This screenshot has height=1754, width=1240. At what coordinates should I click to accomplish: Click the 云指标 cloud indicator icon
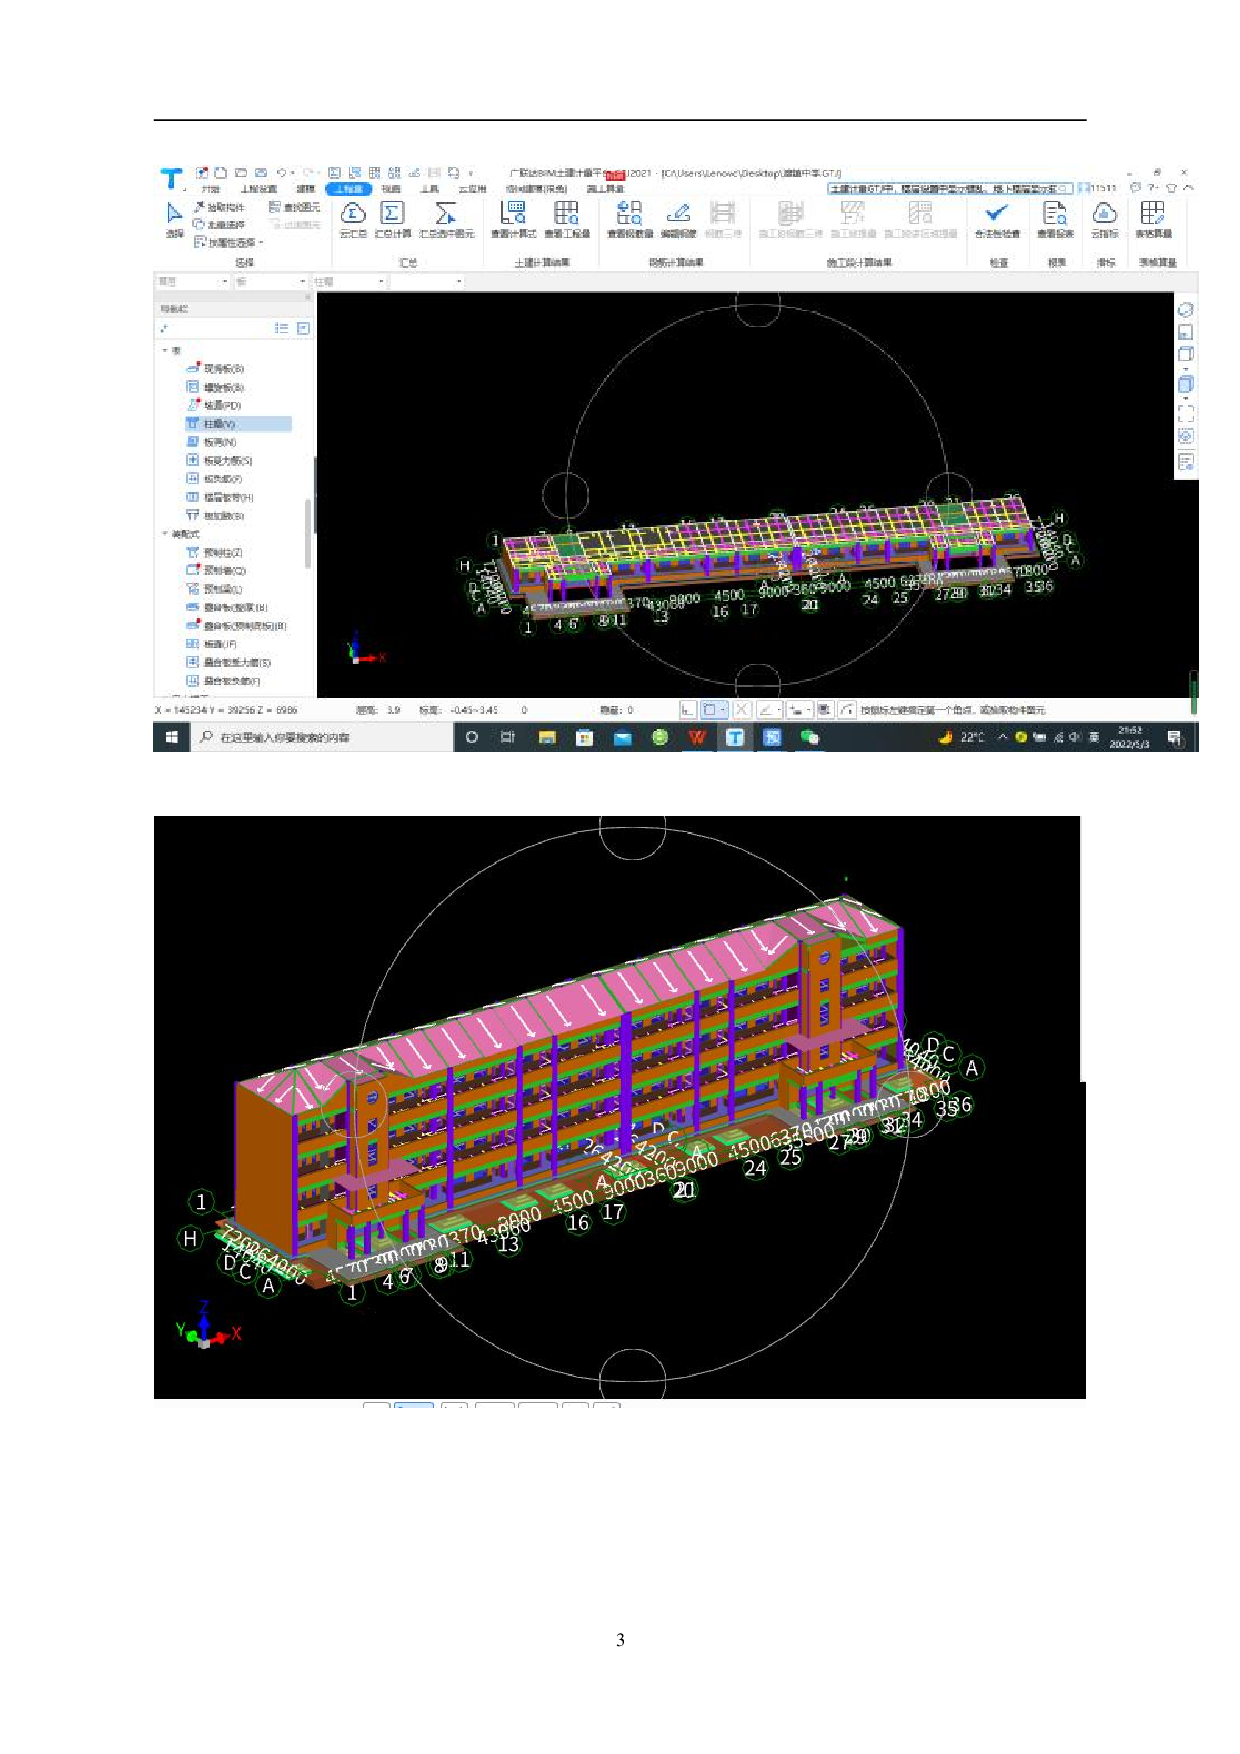(1104, 214)
